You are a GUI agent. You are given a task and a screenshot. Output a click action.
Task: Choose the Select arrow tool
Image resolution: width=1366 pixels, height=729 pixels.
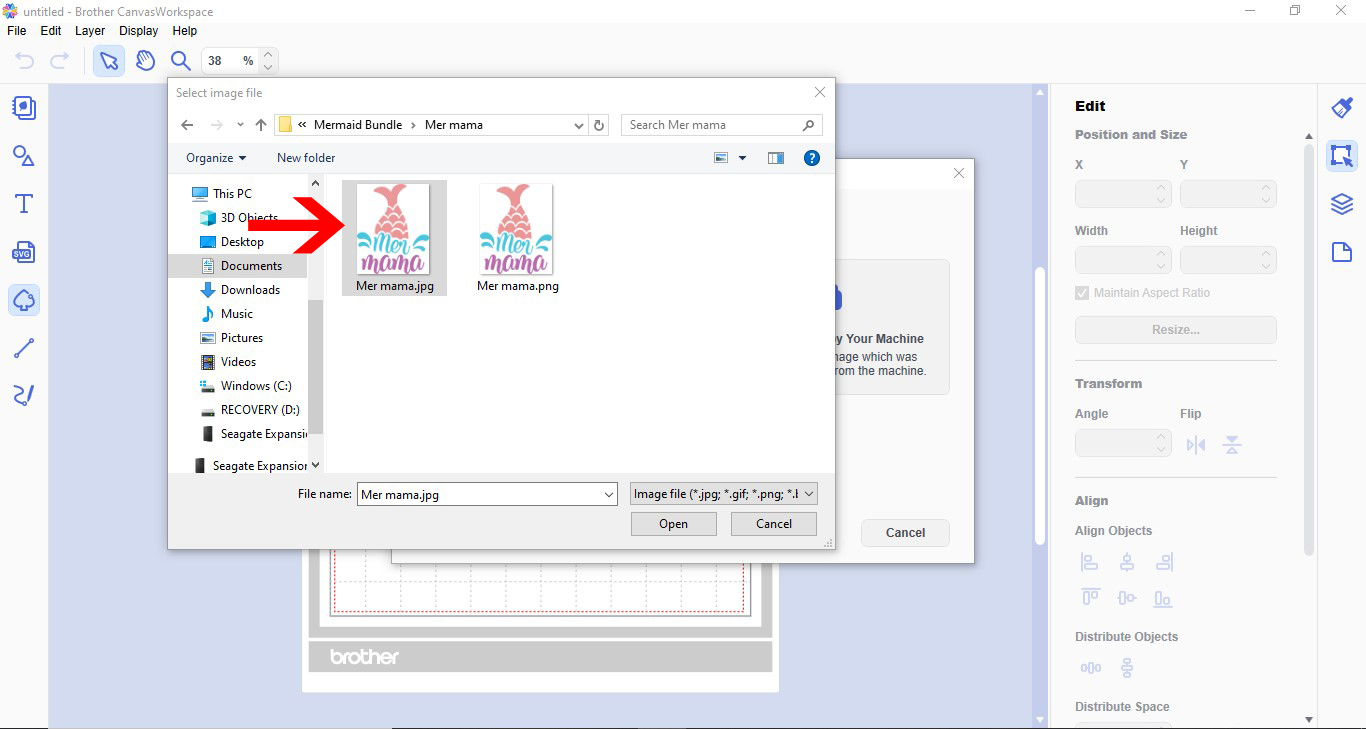point(109,61)
